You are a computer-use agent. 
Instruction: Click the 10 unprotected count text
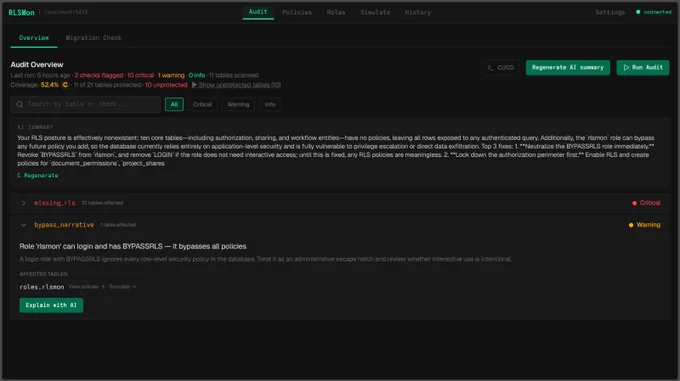(166, 85)
